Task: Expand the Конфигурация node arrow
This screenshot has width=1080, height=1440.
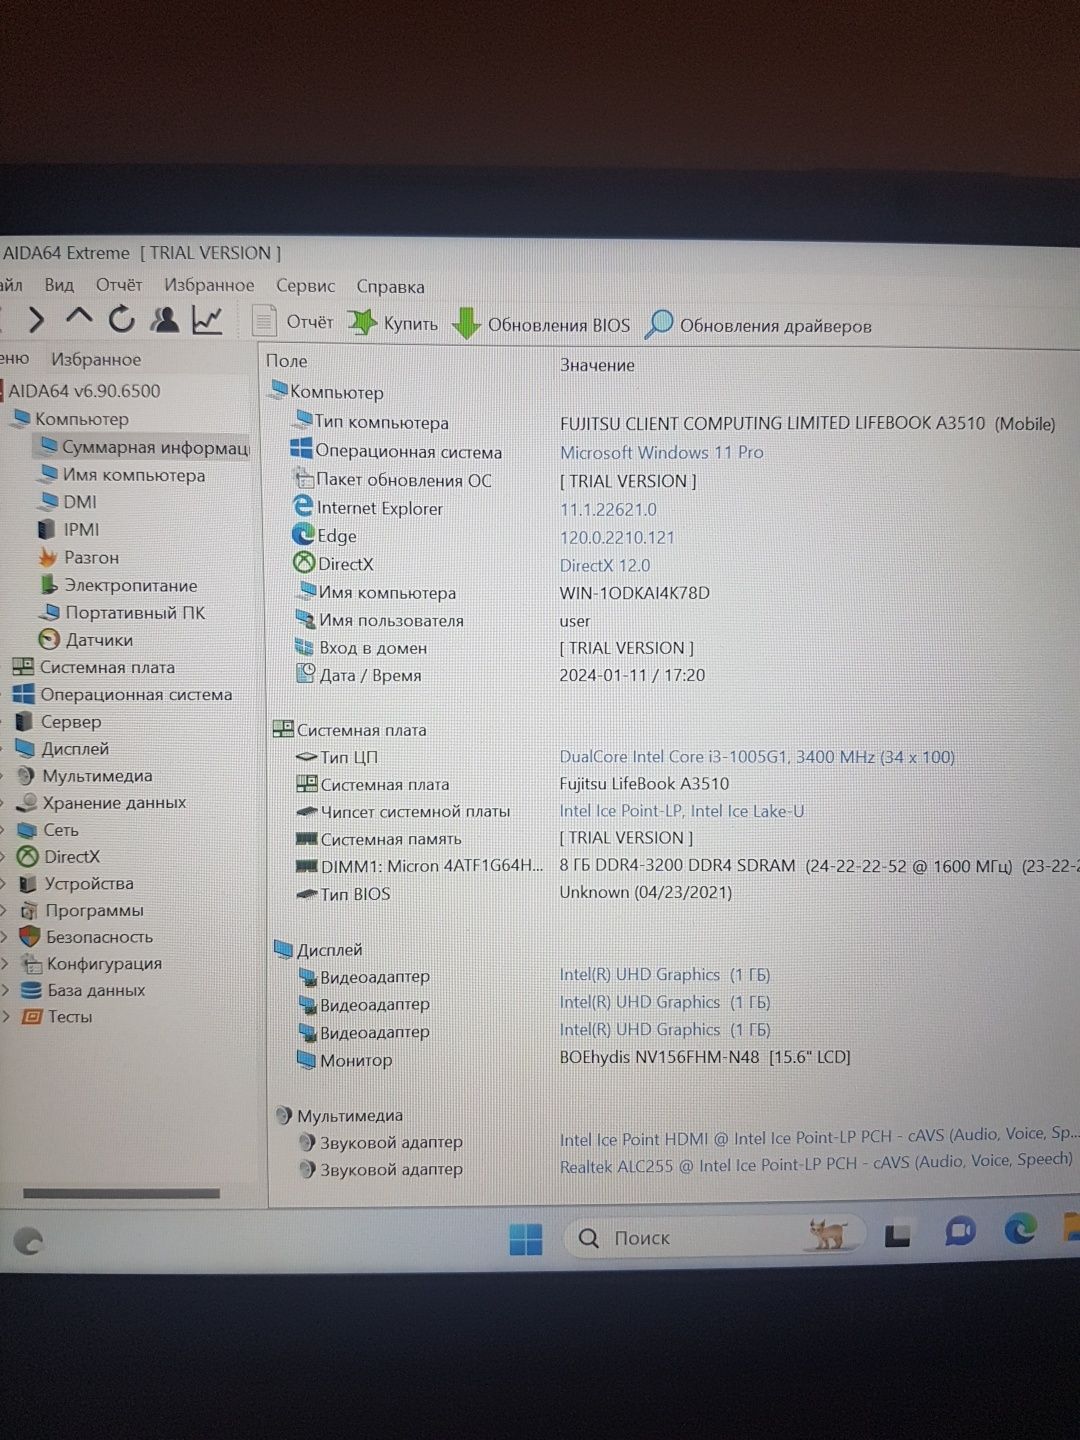Action: coord(6,963)
